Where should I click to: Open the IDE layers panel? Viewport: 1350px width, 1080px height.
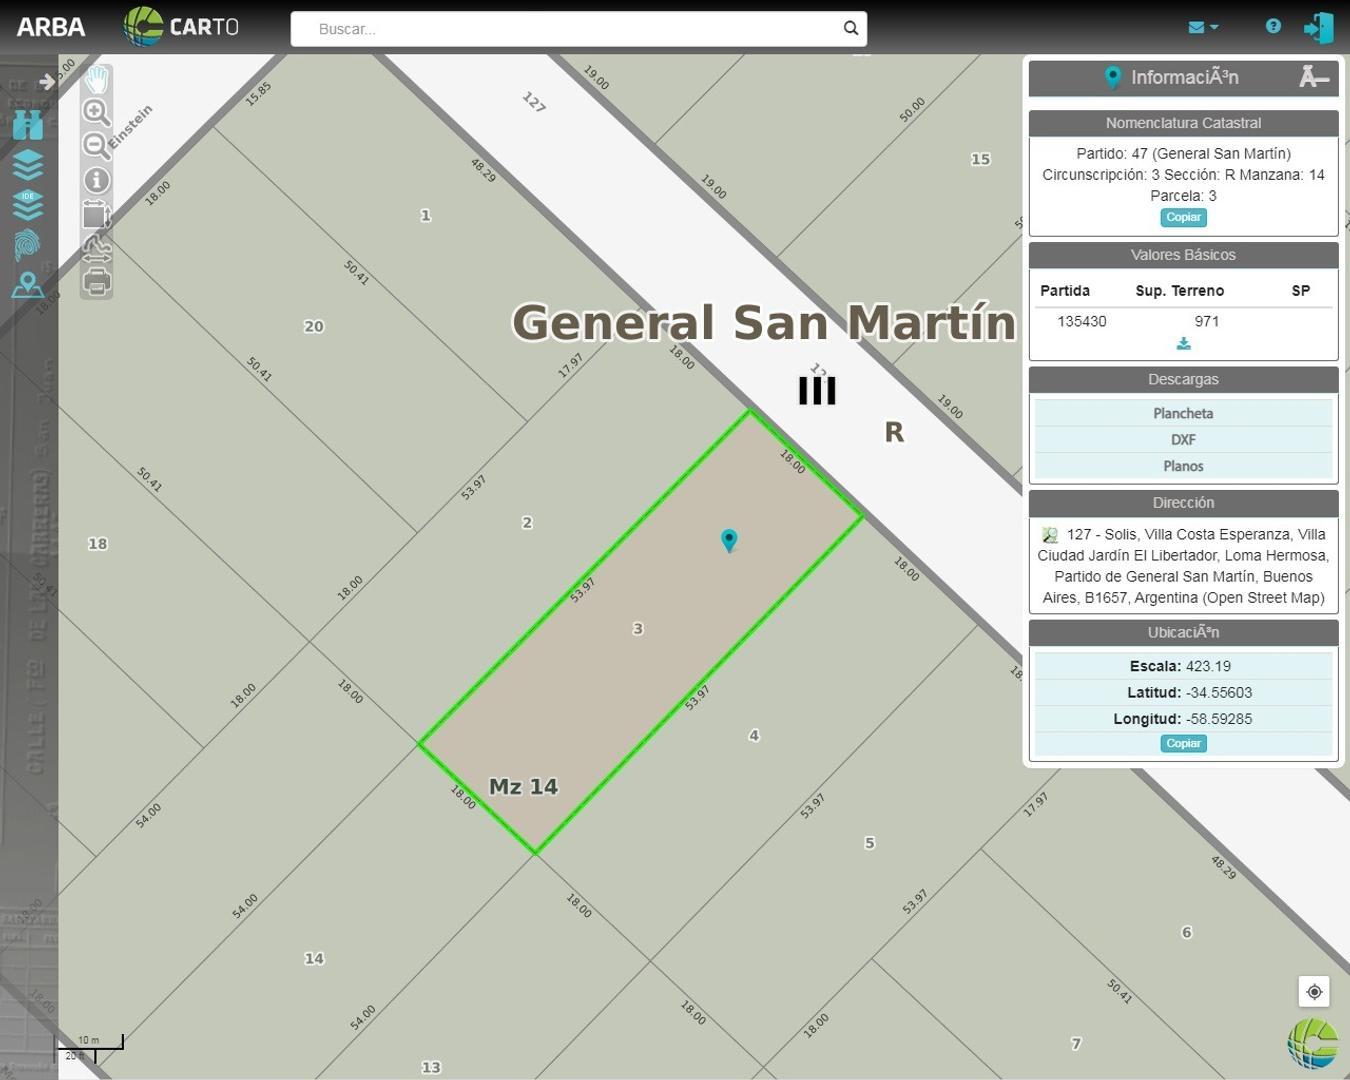28,204
